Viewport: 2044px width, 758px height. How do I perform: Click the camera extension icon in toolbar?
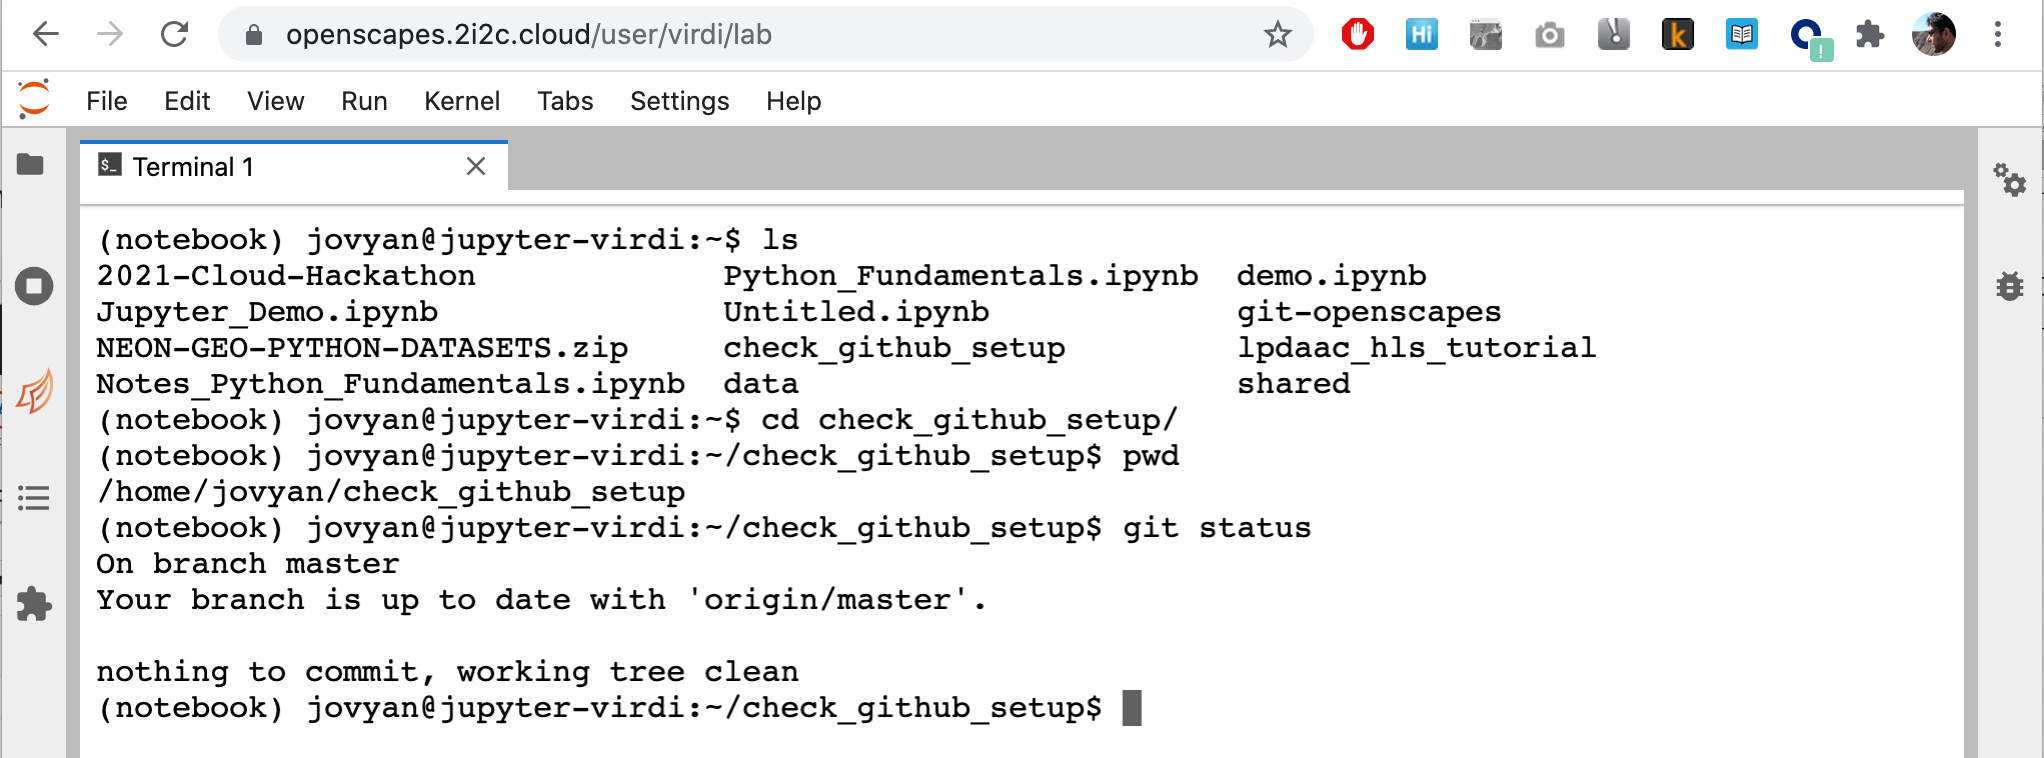coord(1549,33)
